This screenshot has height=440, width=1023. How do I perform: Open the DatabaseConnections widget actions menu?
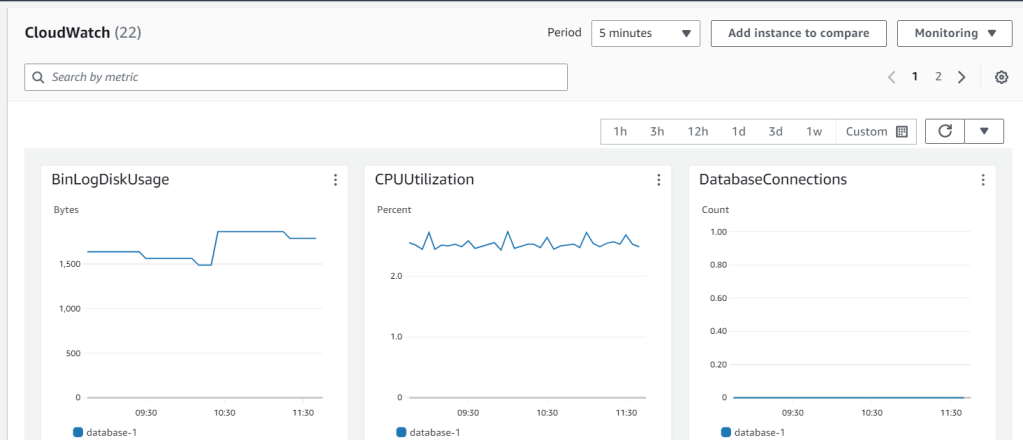[x=983, y=180]
